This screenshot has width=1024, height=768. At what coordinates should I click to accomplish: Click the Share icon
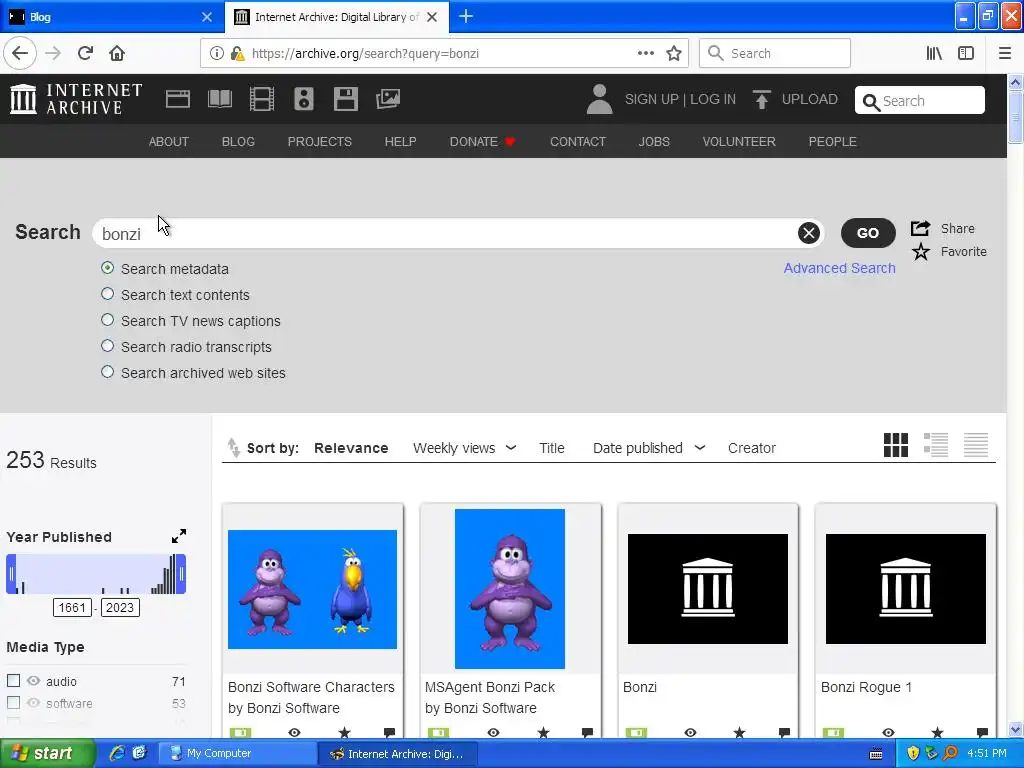click(x=920, y=229)
